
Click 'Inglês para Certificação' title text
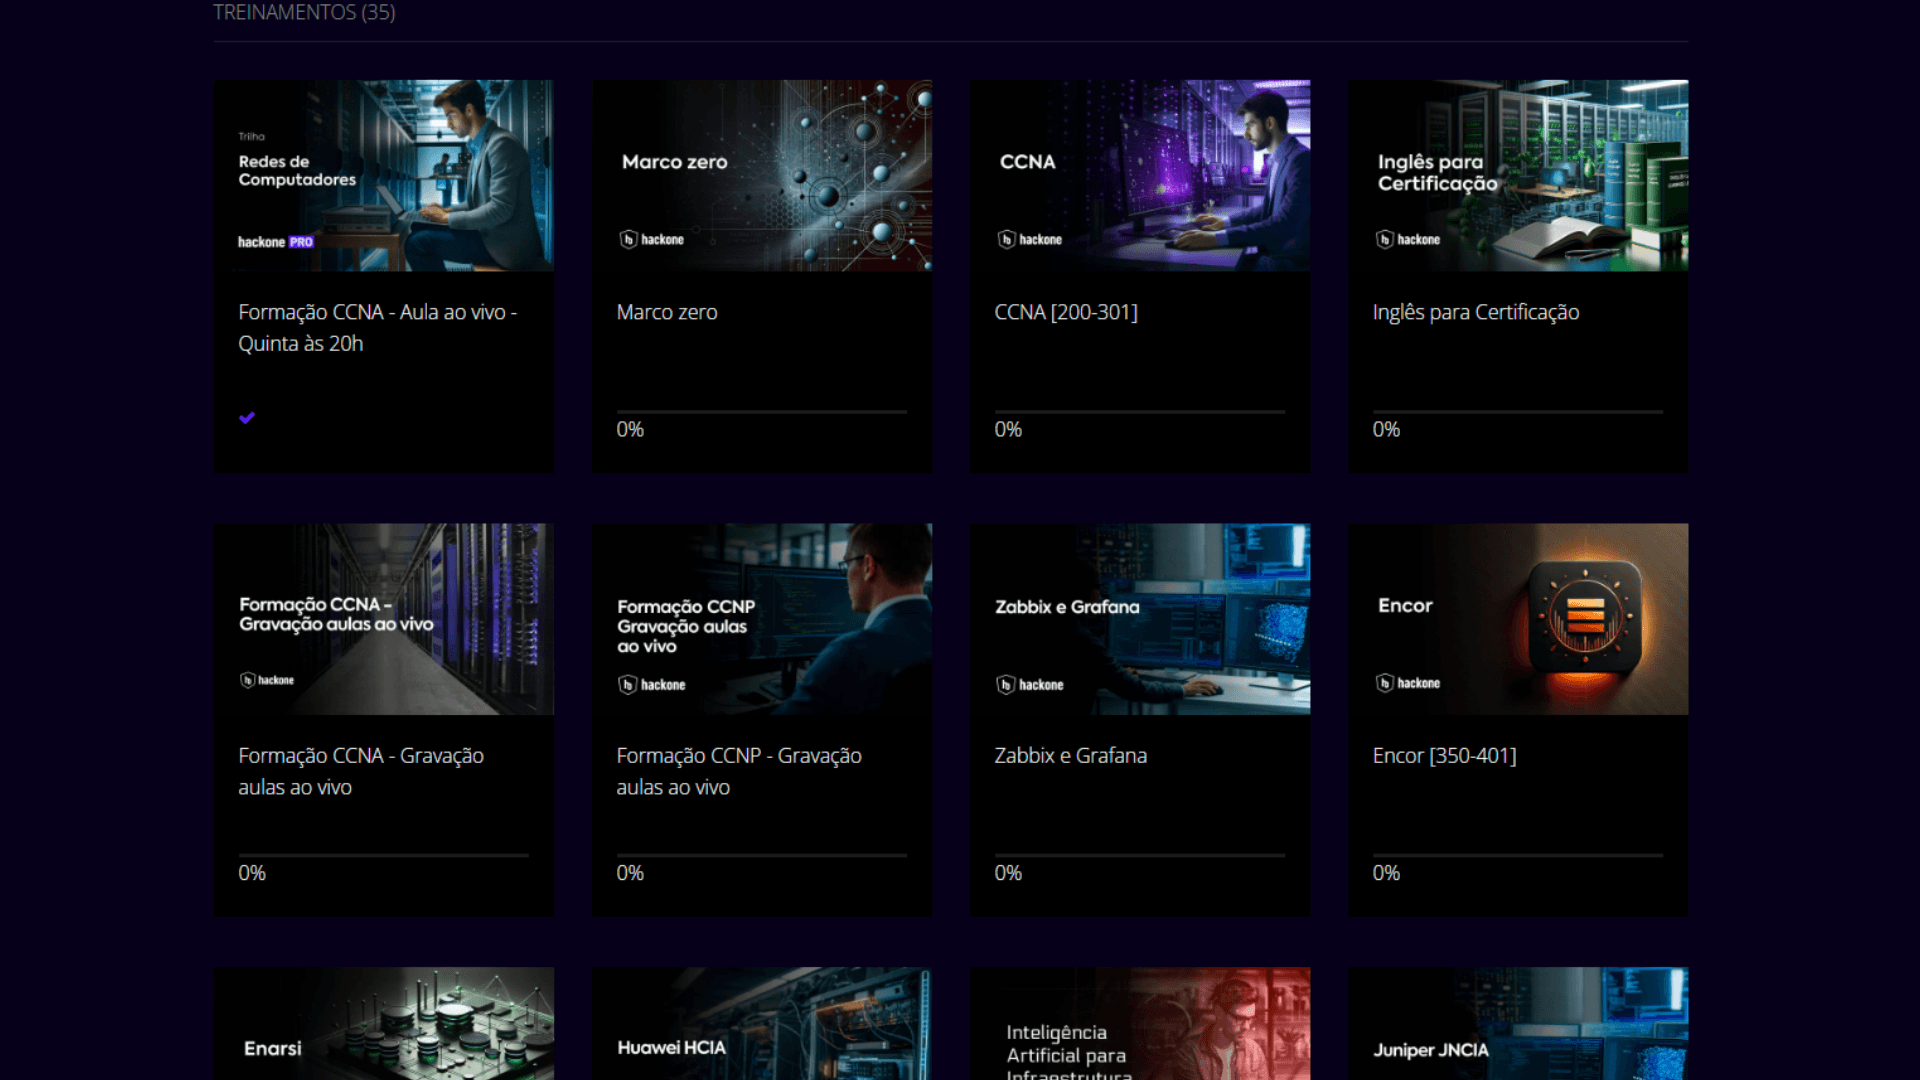point(1476,312)
